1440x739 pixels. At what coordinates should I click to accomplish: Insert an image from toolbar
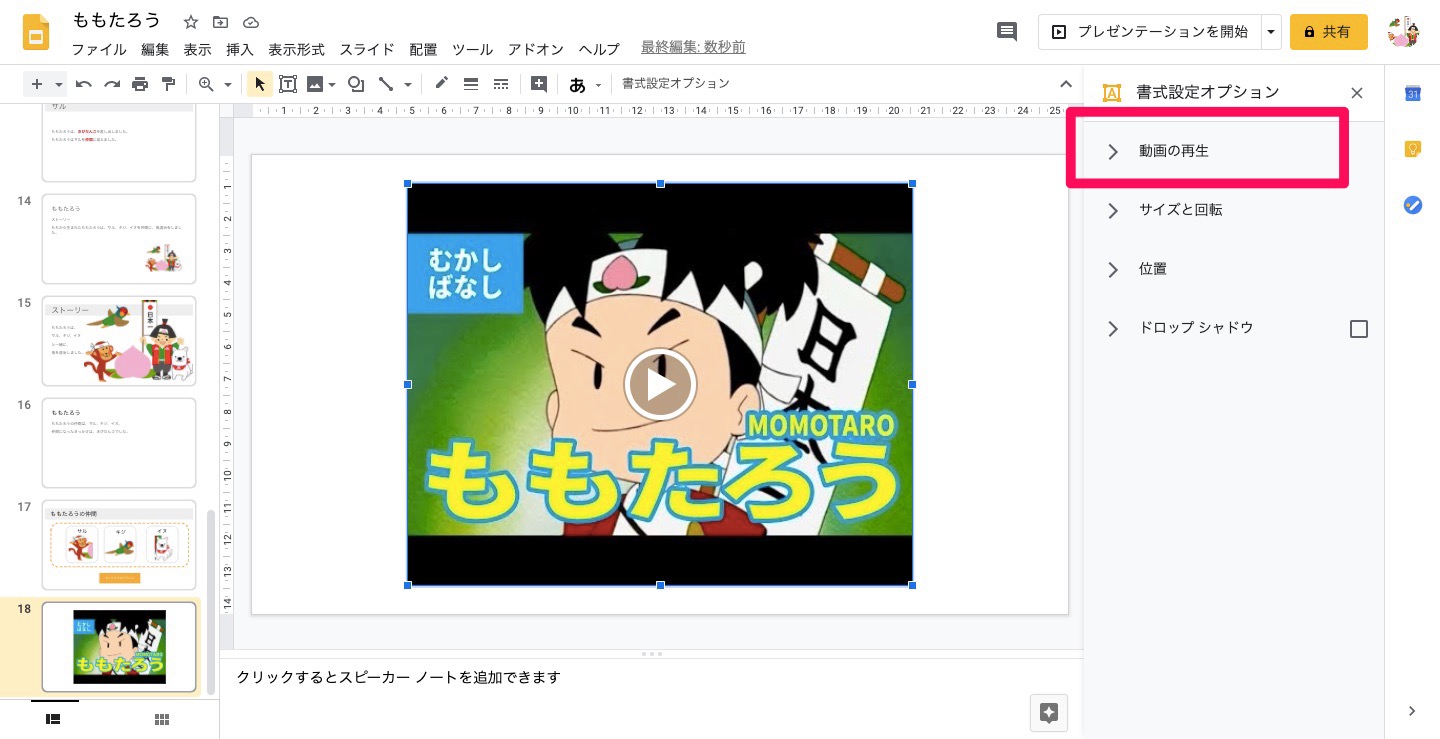click(x=315, y=84)
